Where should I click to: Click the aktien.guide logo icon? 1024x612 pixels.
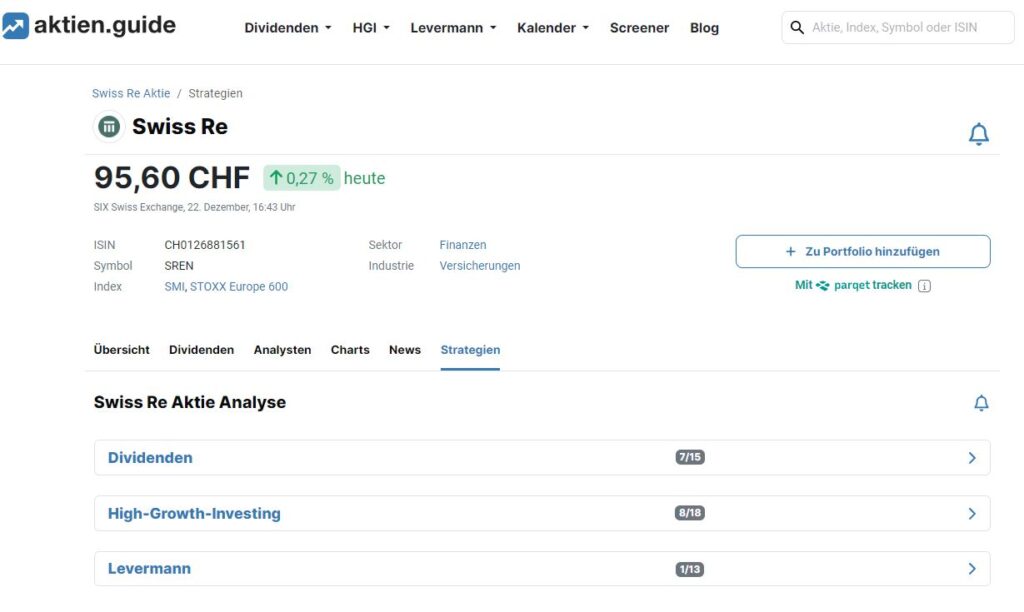tap(15, 26)
